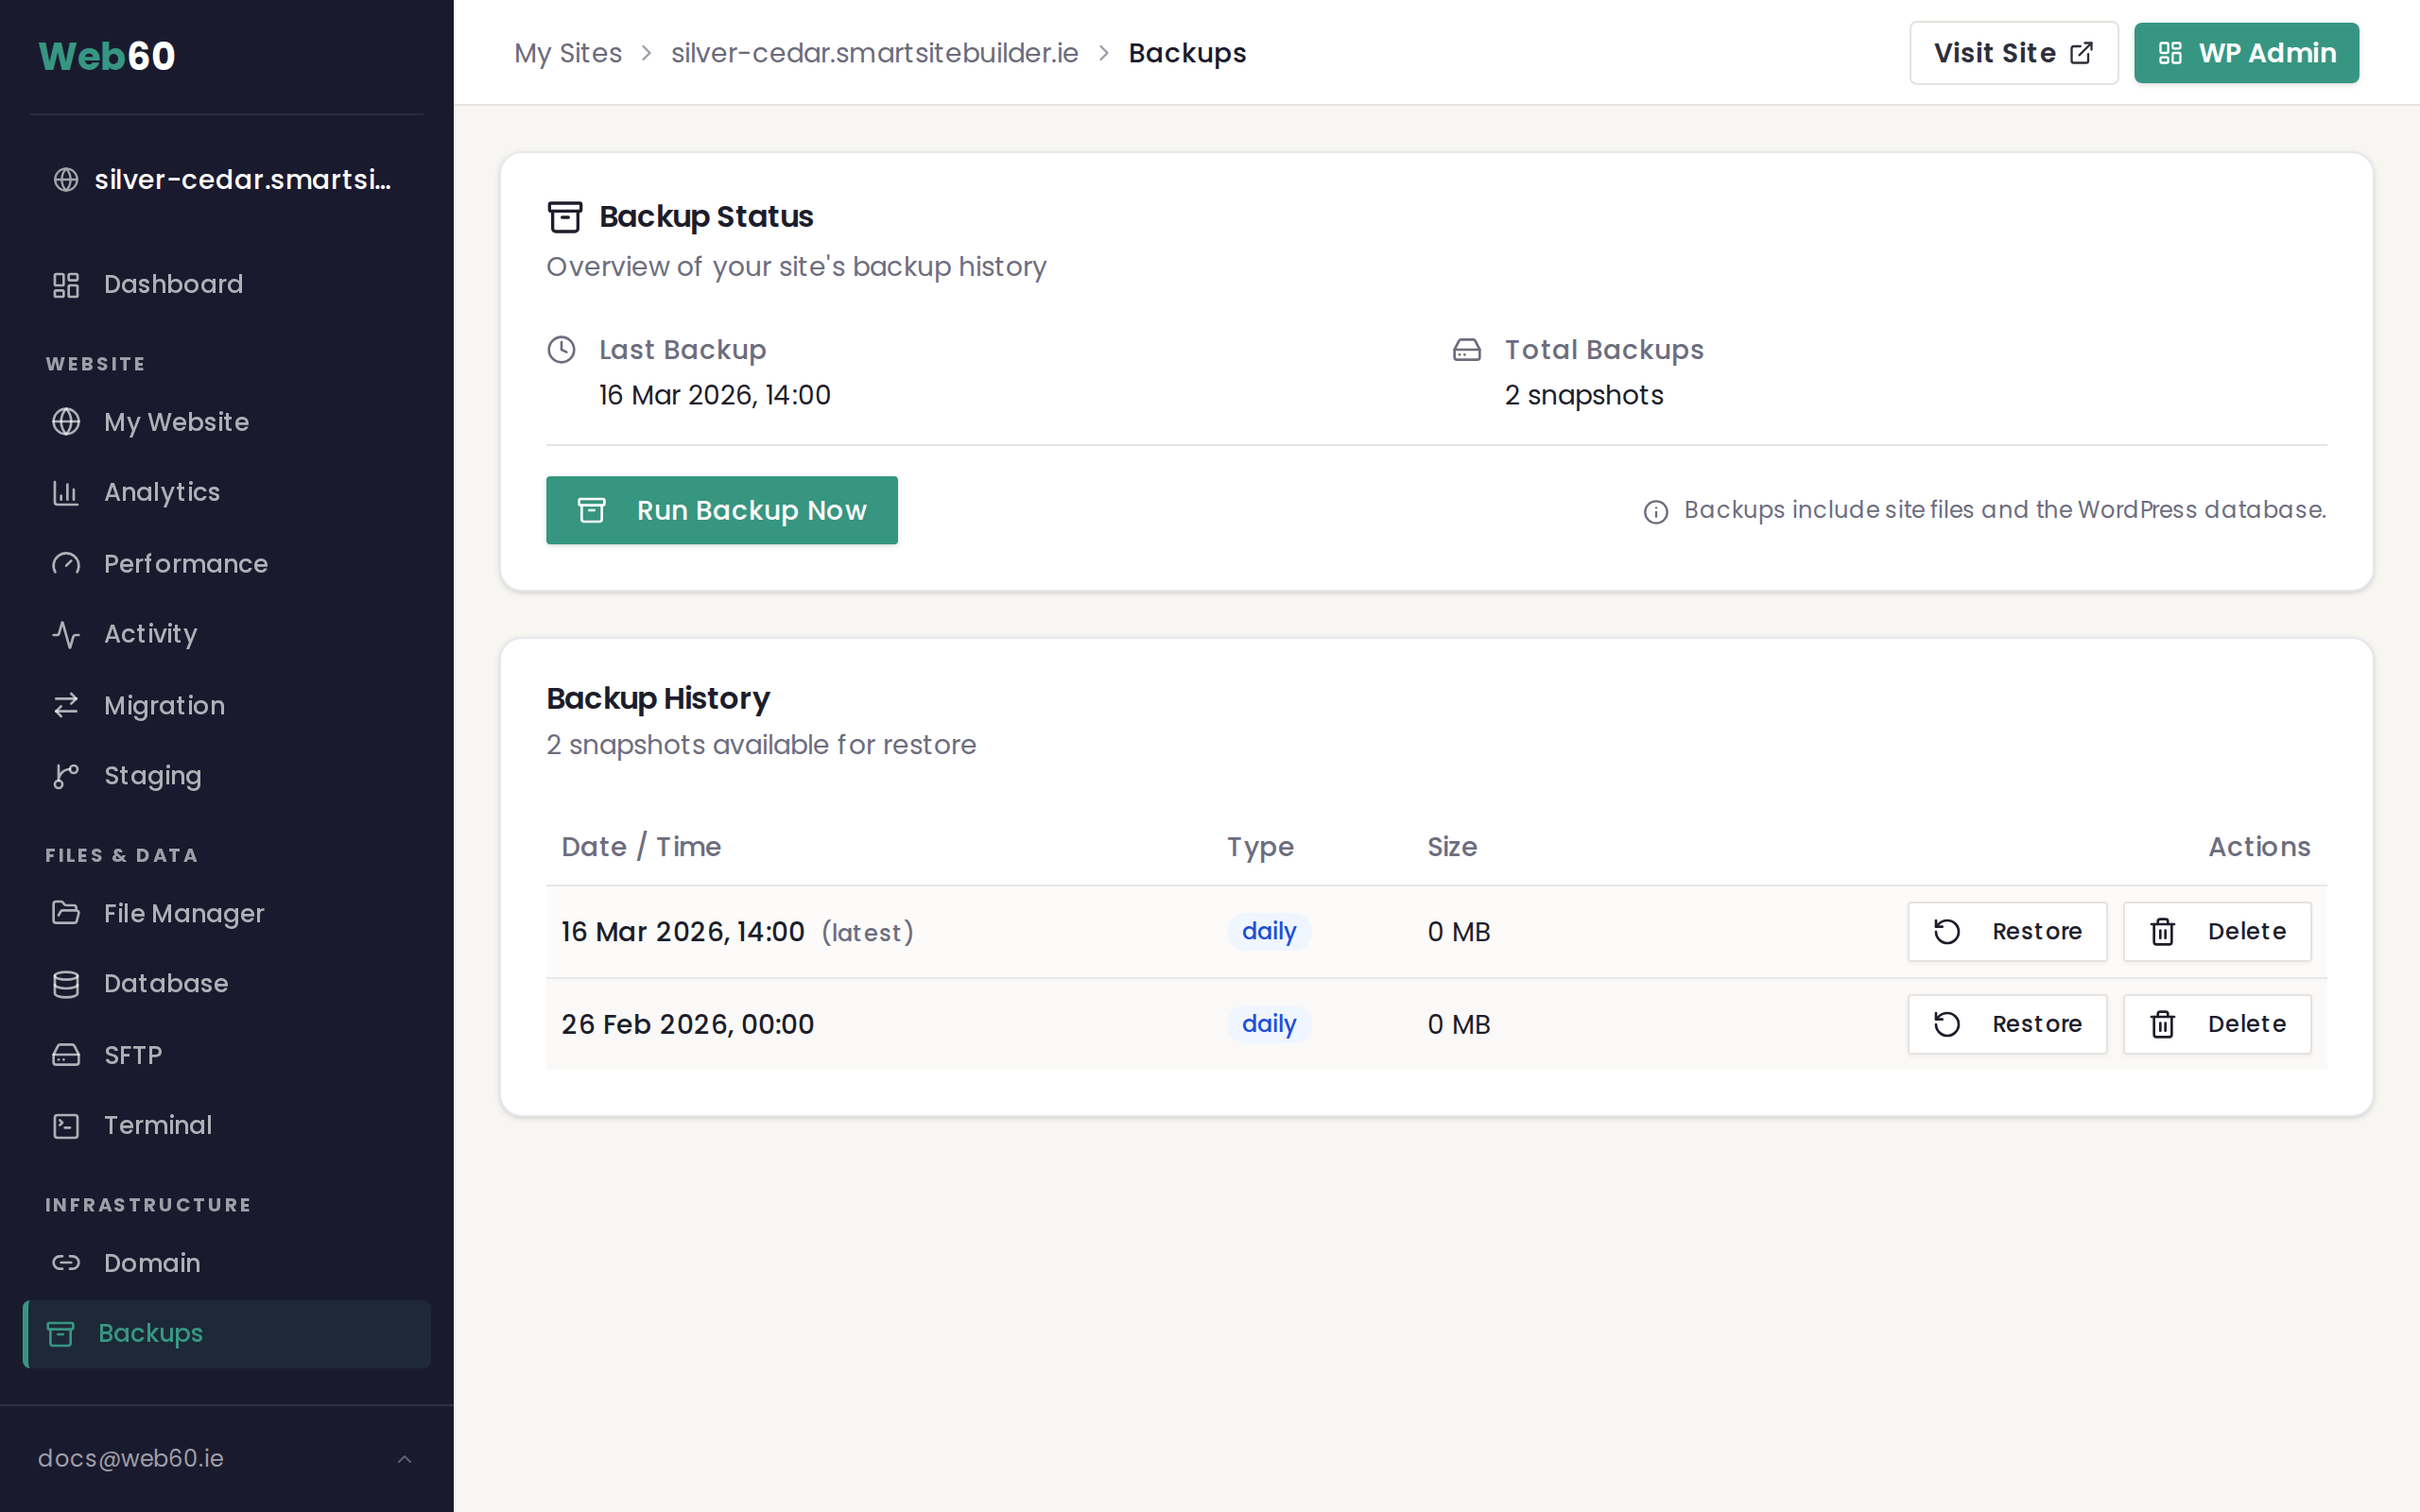Click the Dashboard grid icon in sidebar
2420x1512 pixels.
pyautogui.click(x=66, y=285)
